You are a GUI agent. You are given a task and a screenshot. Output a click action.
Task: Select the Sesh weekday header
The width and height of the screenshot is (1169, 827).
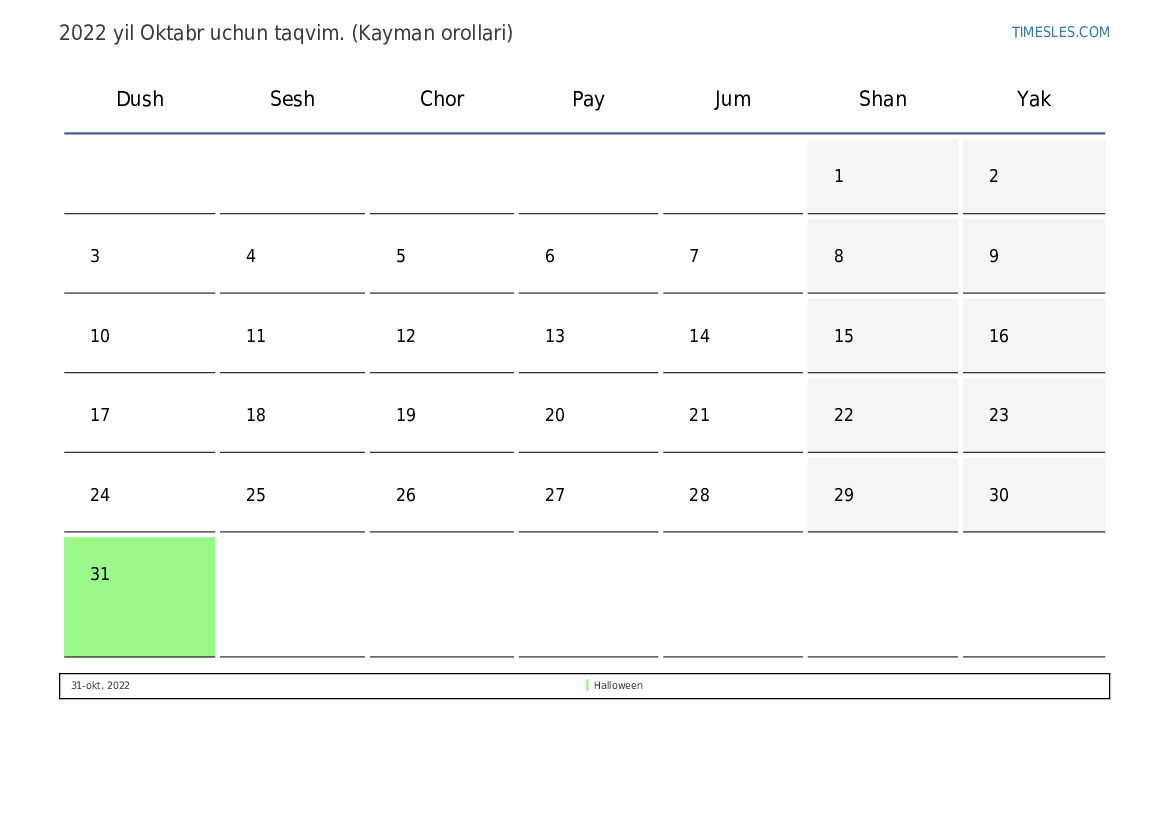click(x=292, y=98)
